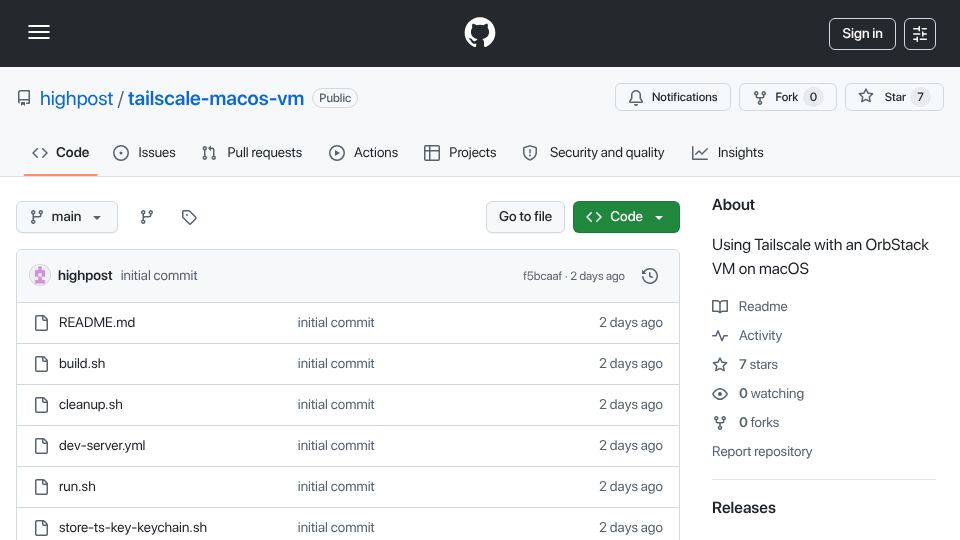The image size is (960, 540).
Task: Open the README.md file
Action: pos(97,323)
